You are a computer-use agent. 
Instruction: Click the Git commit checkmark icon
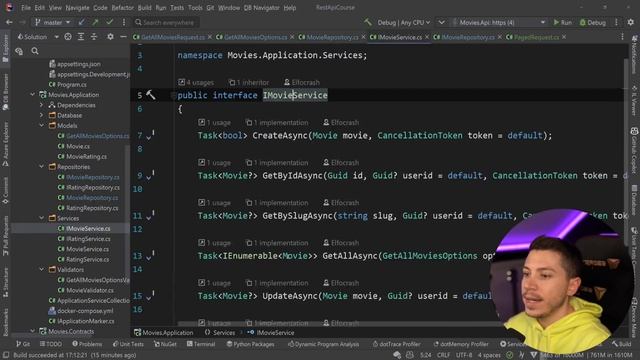coord(109,22)
